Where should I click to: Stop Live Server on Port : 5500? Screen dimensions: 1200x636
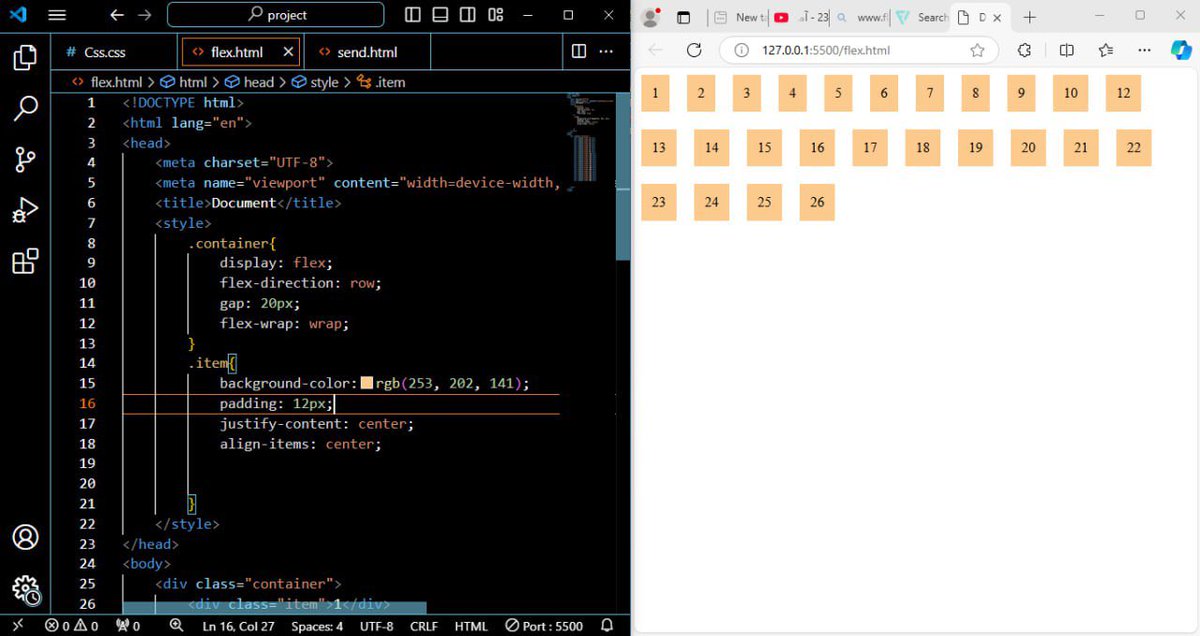[x=544, y=626]
